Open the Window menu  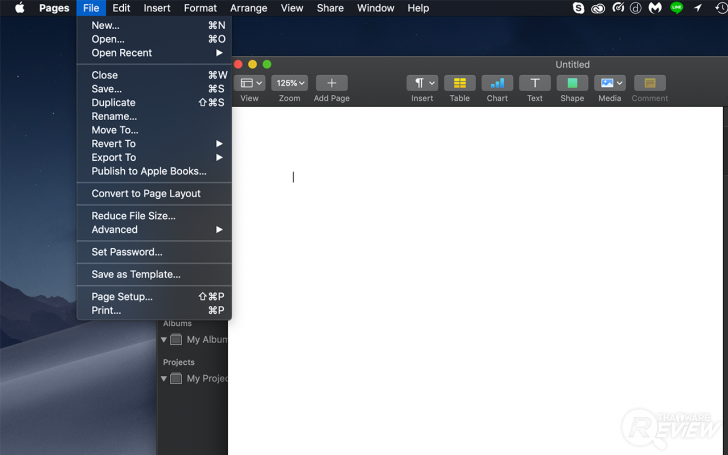[x=376, y=8]
